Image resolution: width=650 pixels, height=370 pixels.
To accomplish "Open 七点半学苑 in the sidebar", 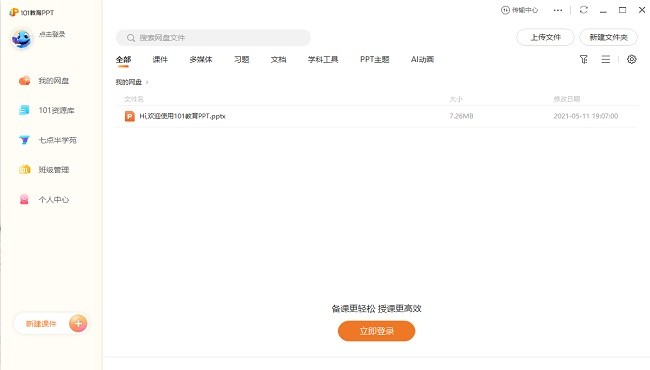I will pyautogui.click(x=47, y=140).
